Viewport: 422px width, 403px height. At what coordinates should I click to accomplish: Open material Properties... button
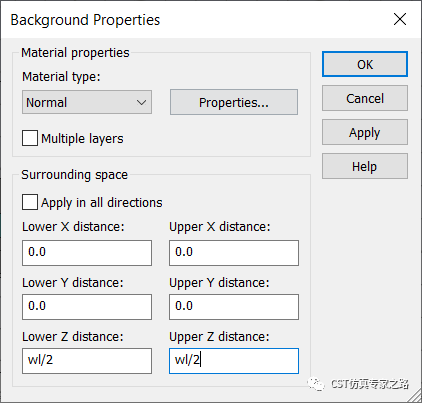point(234,102)
